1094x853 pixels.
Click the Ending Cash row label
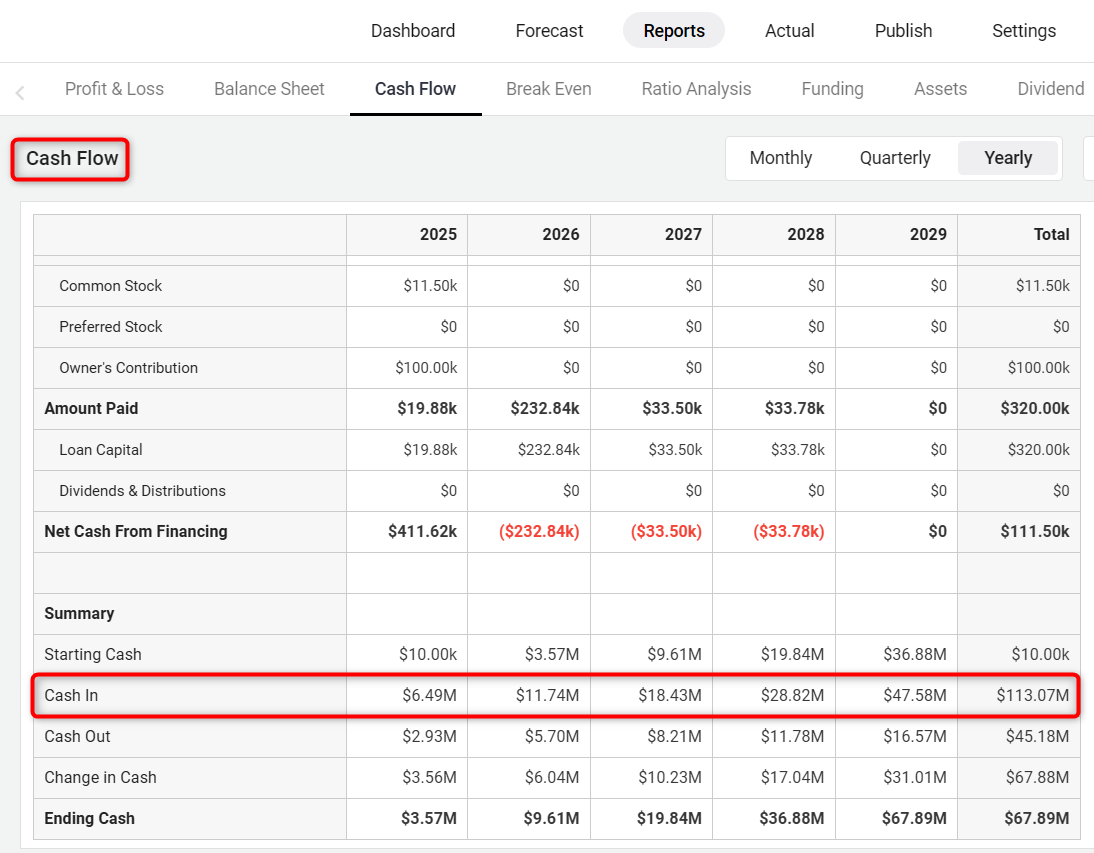(x=89, y=819)
